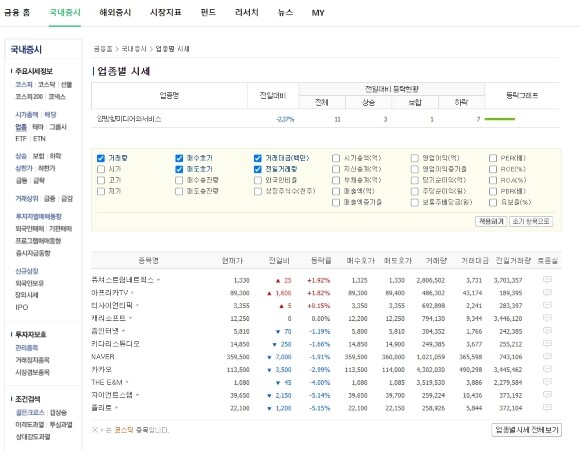Enable the 시가총액(억) checkbox
Viewport: 580px width, 450px height.
pos(336,158)
